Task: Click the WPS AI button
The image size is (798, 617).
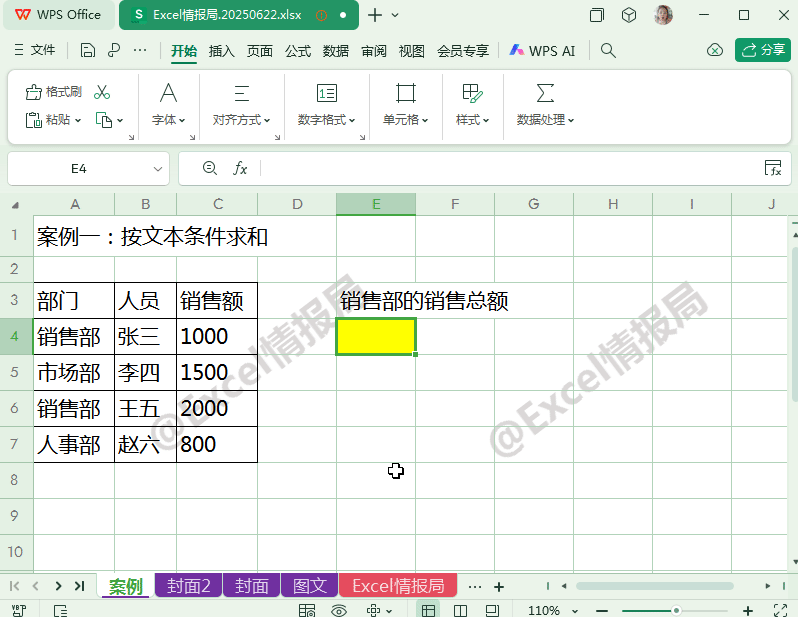Action: [x=542, y=50]
